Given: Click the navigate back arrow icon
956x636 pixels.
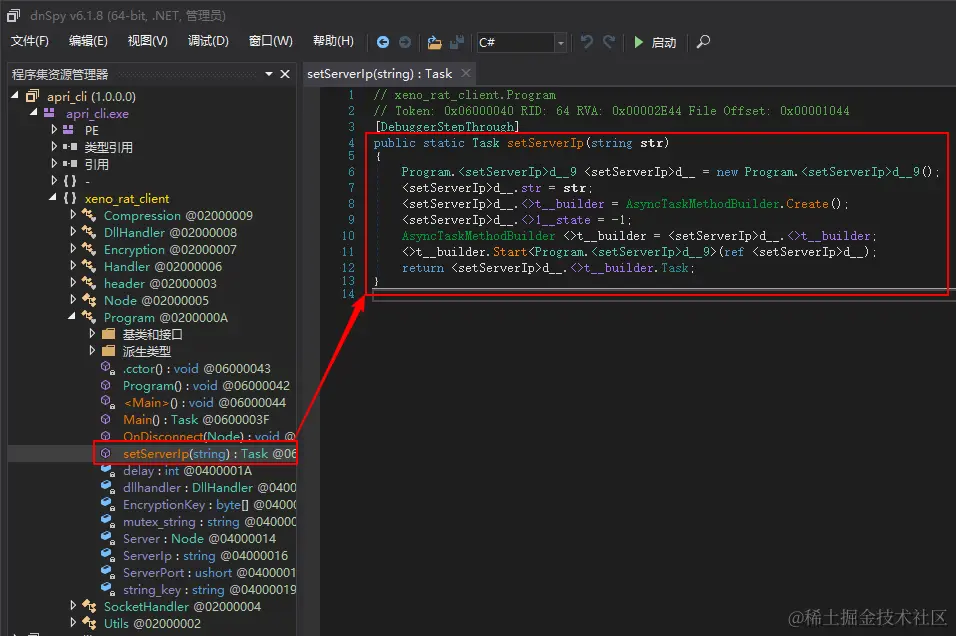Looking at the screenshot, I should pyautogui.click(x=383, y=42).
